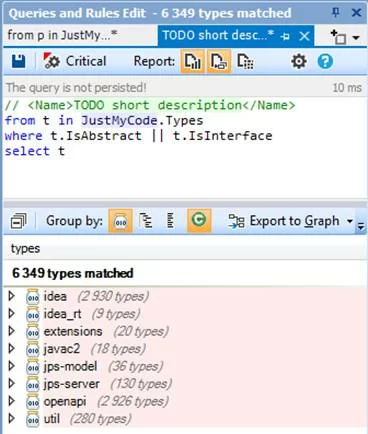Select the 'TODO short desc...' tab

[x=218, y=35]
